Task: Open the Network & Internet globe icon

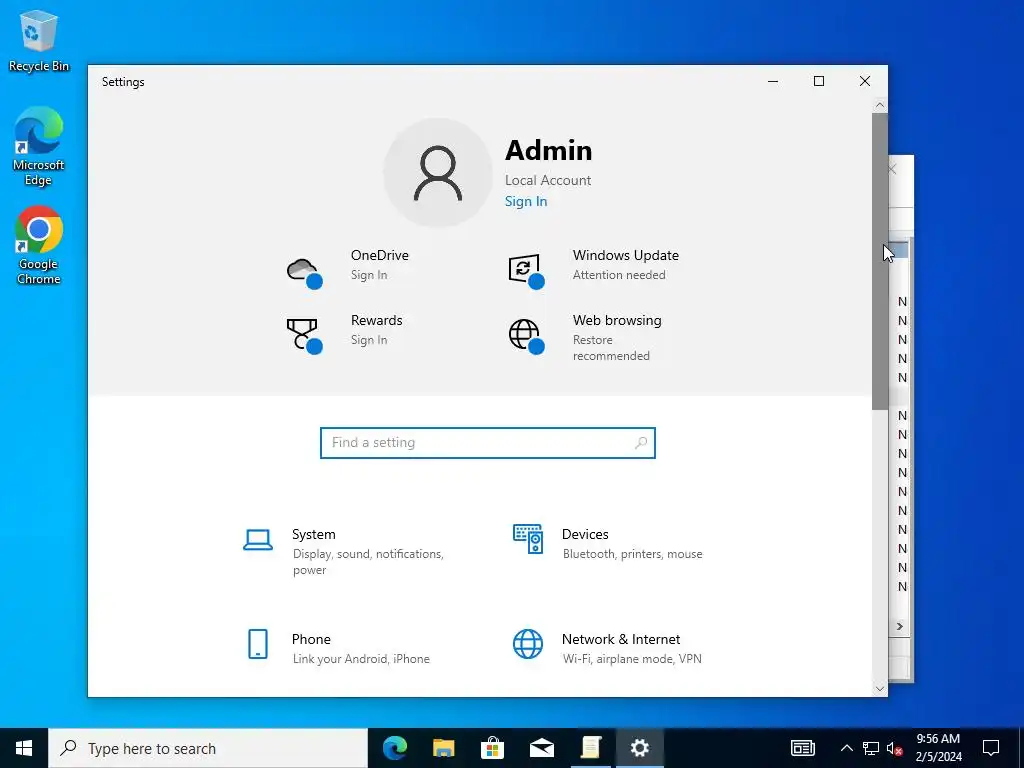Action: click(x=528, y=644)
